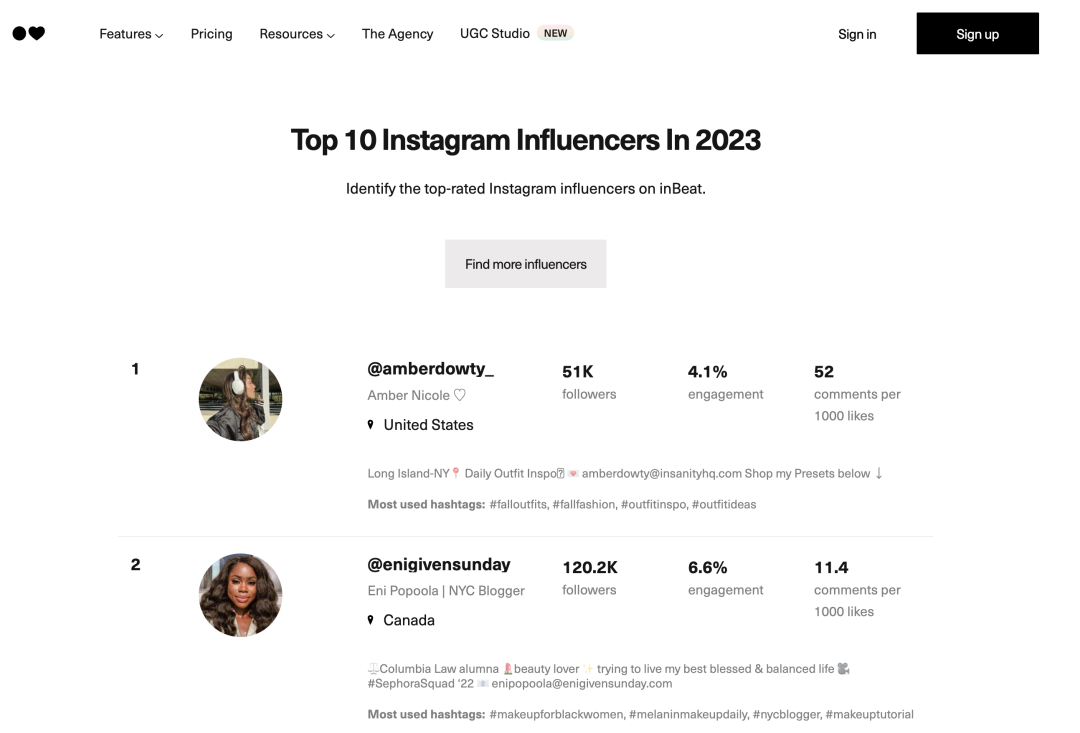Open the UGC Studio menu item

coord(495,33)
